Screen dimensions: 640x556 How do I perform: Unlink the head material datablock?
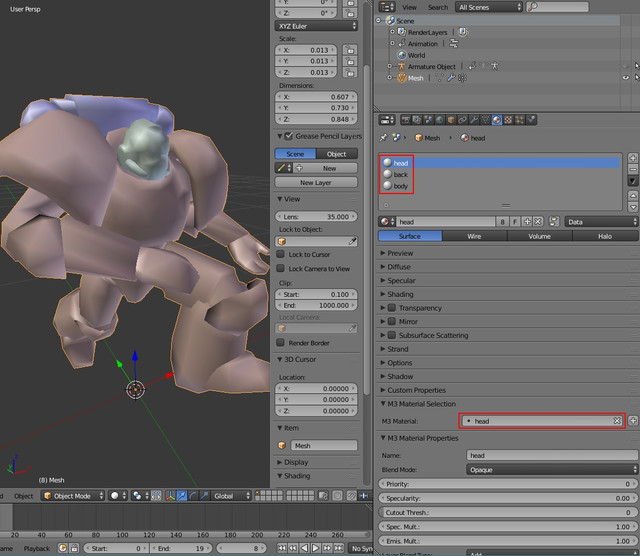(538, 222)
